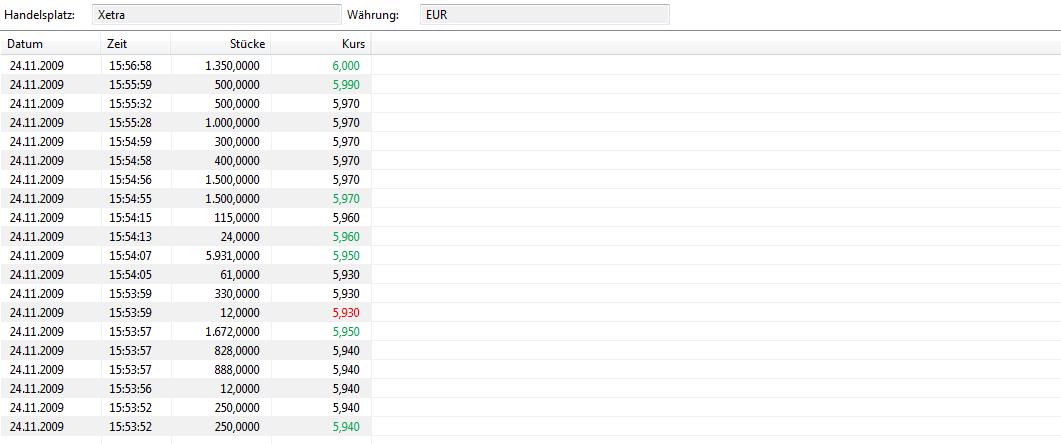Image resolution: width=1061 pixels, height=444 pixels.
Task: Click the green 5,960 price at 15:54:13
Action: [346, 236]
